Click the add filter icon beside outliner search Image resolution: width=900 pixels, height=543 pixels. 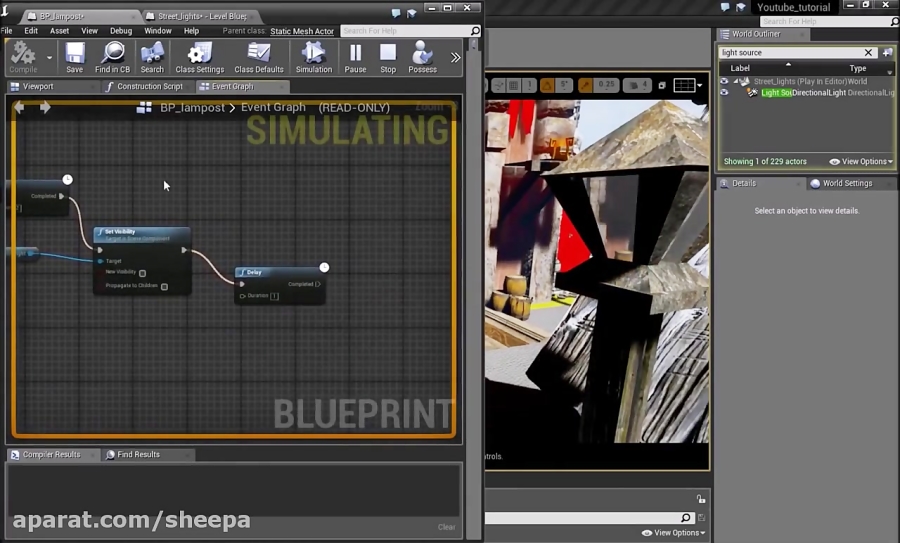[887, 52]
